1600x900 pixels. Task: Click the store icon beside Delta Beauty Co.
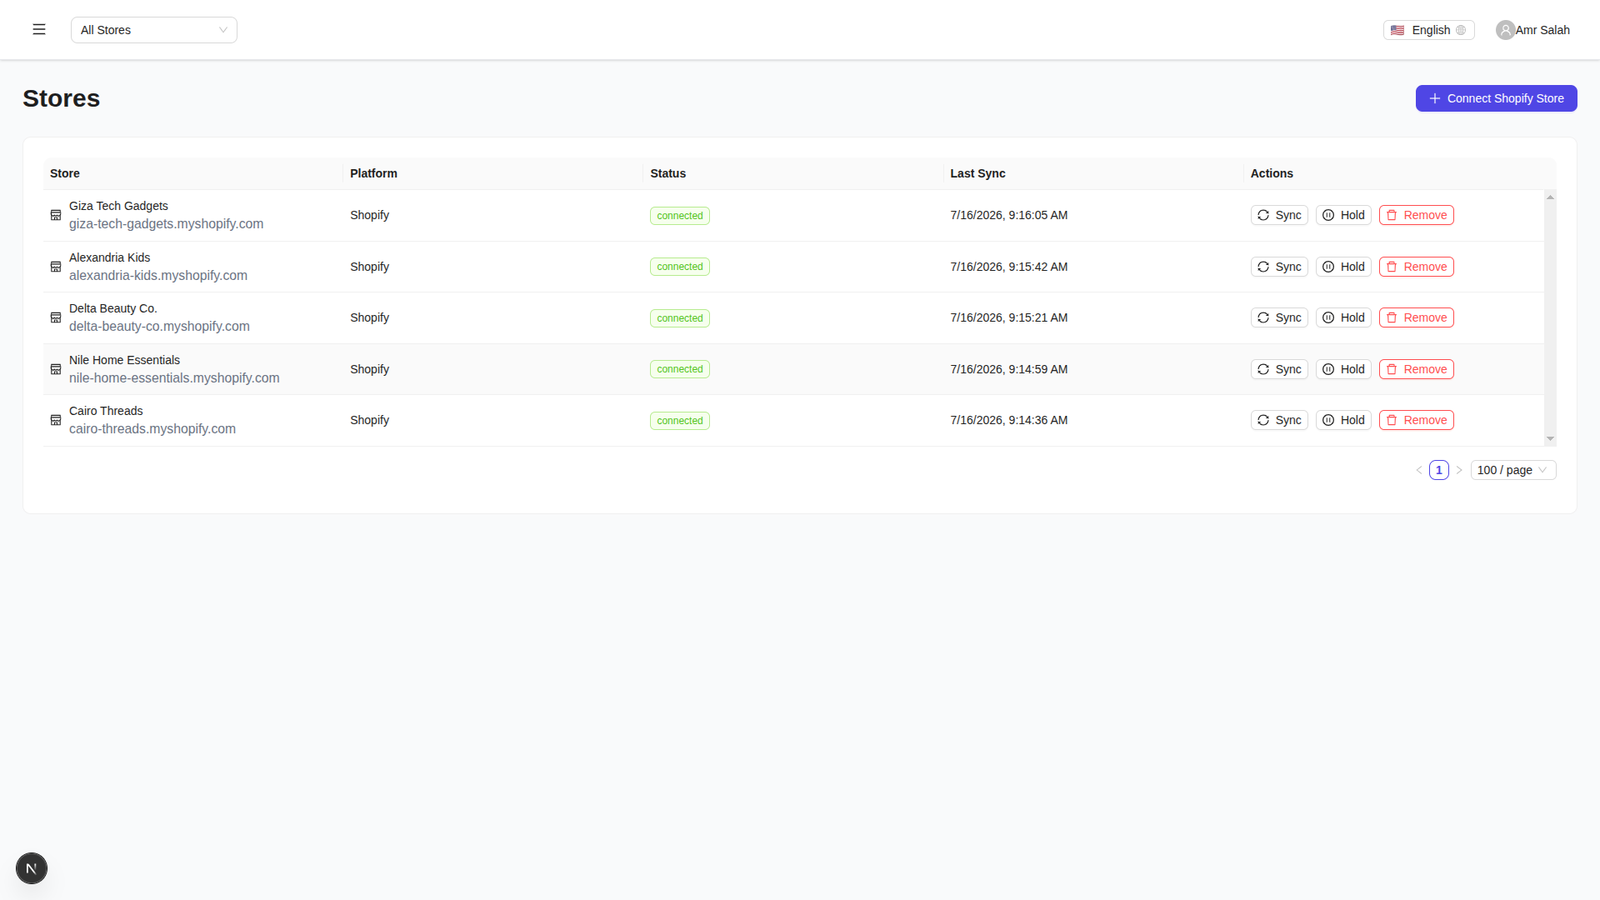(56, 318)
